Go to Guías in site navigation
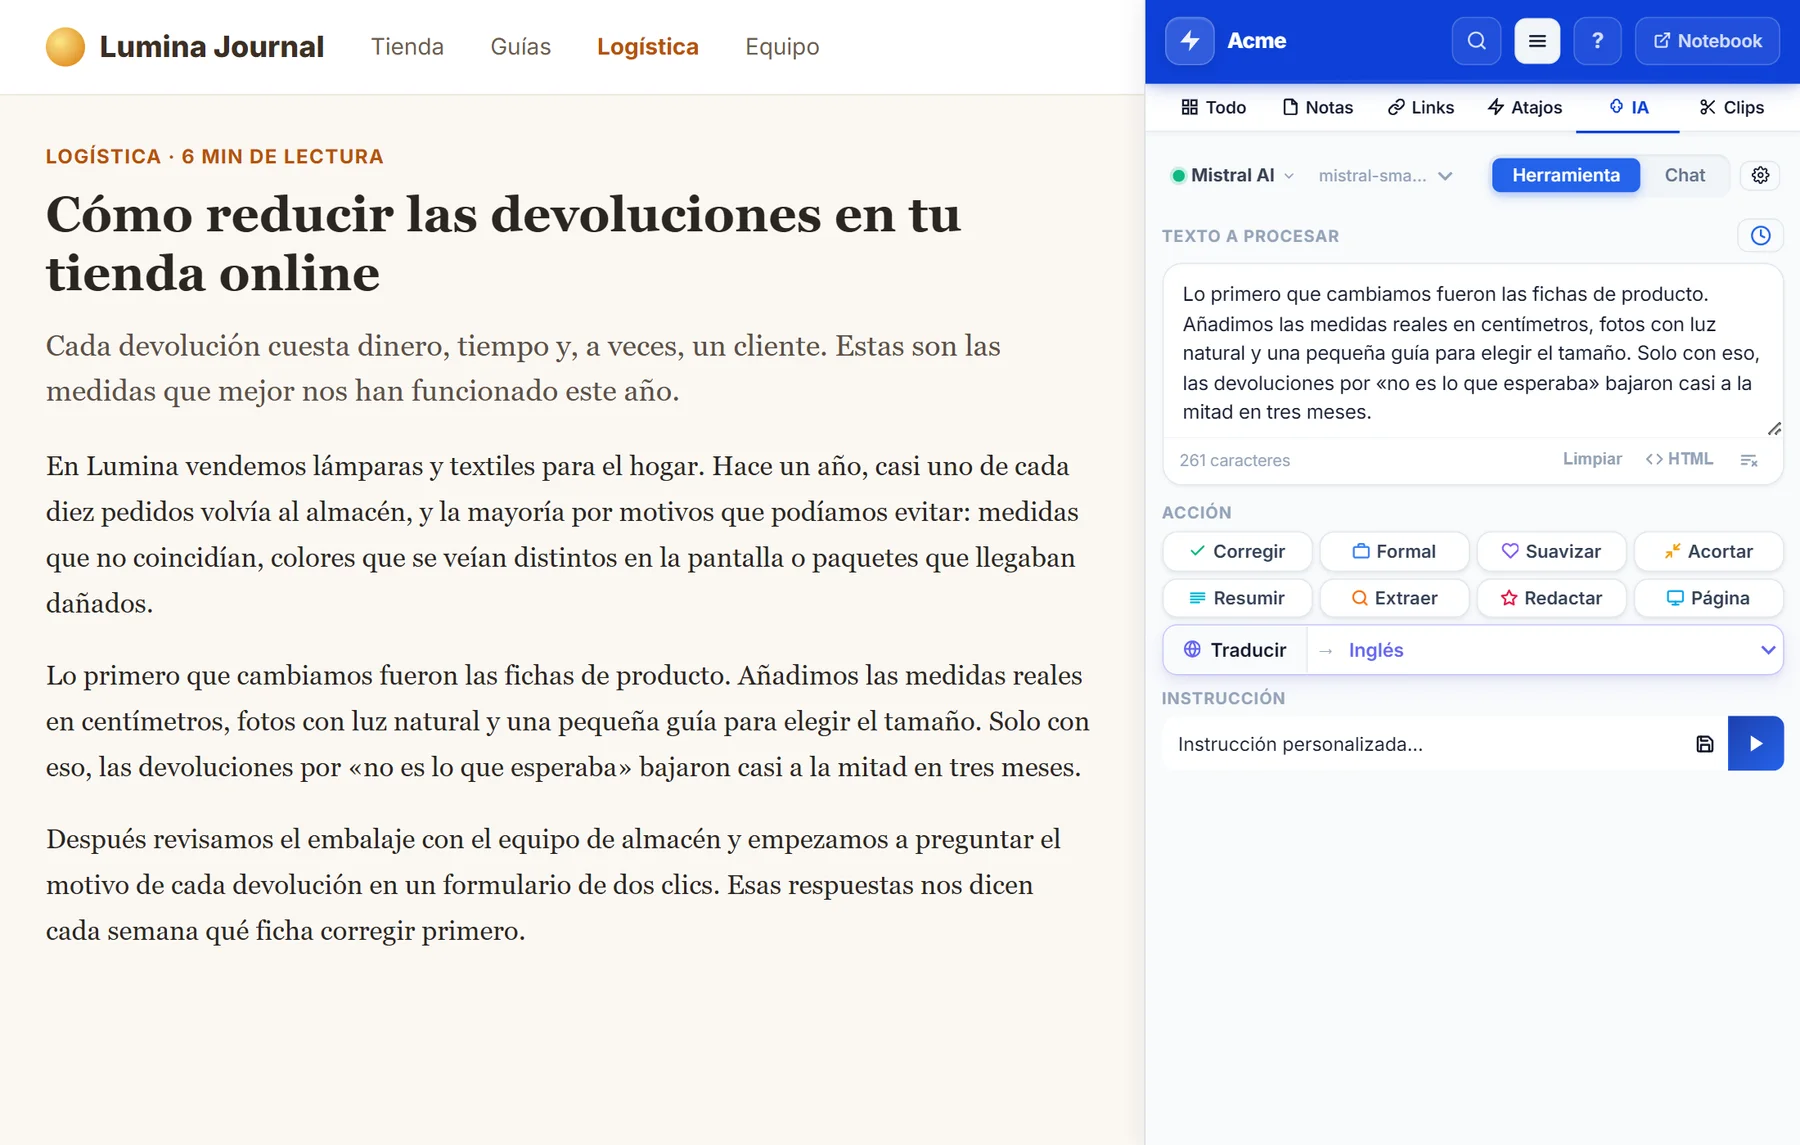 tap(520, 47)
